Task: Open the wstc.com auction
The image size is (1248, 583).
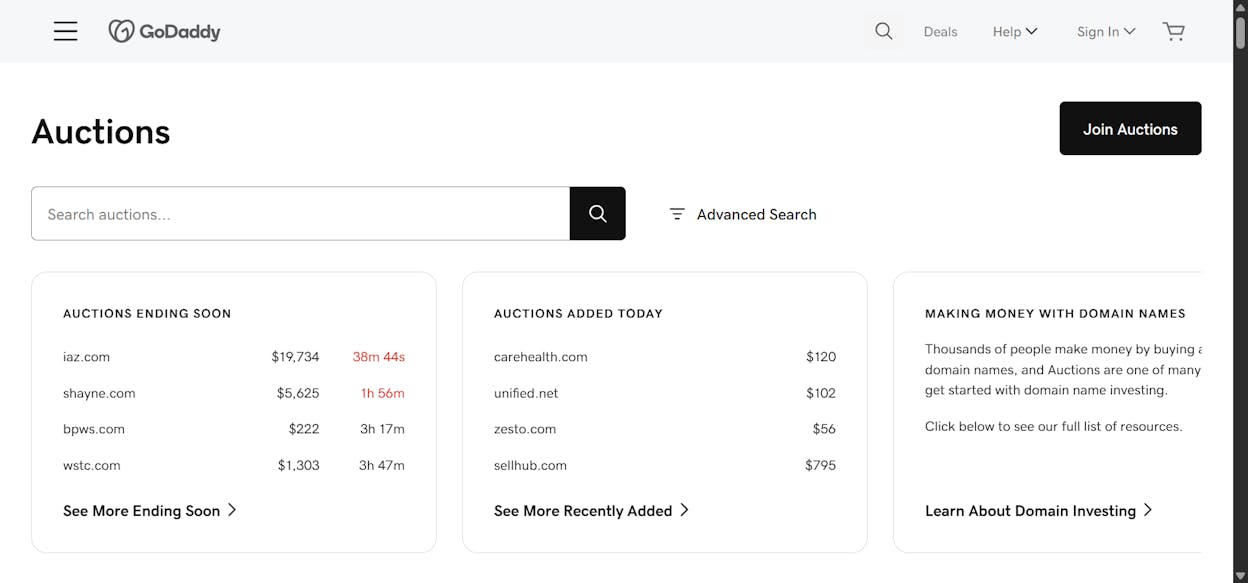Action: tap(92, 465)
